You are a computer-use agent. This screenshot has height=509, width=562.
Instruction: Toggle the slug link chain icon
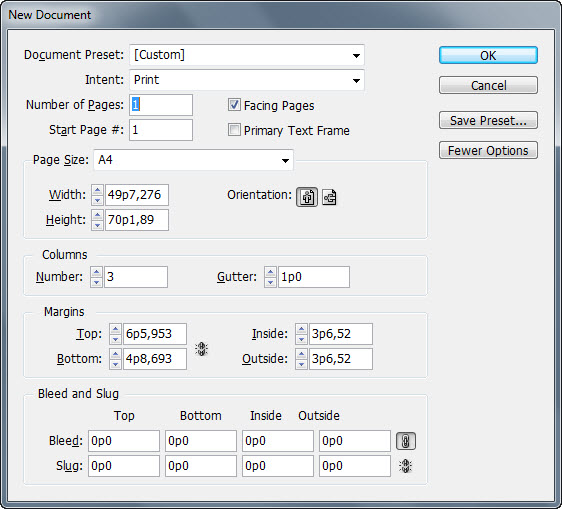point(406,466)
